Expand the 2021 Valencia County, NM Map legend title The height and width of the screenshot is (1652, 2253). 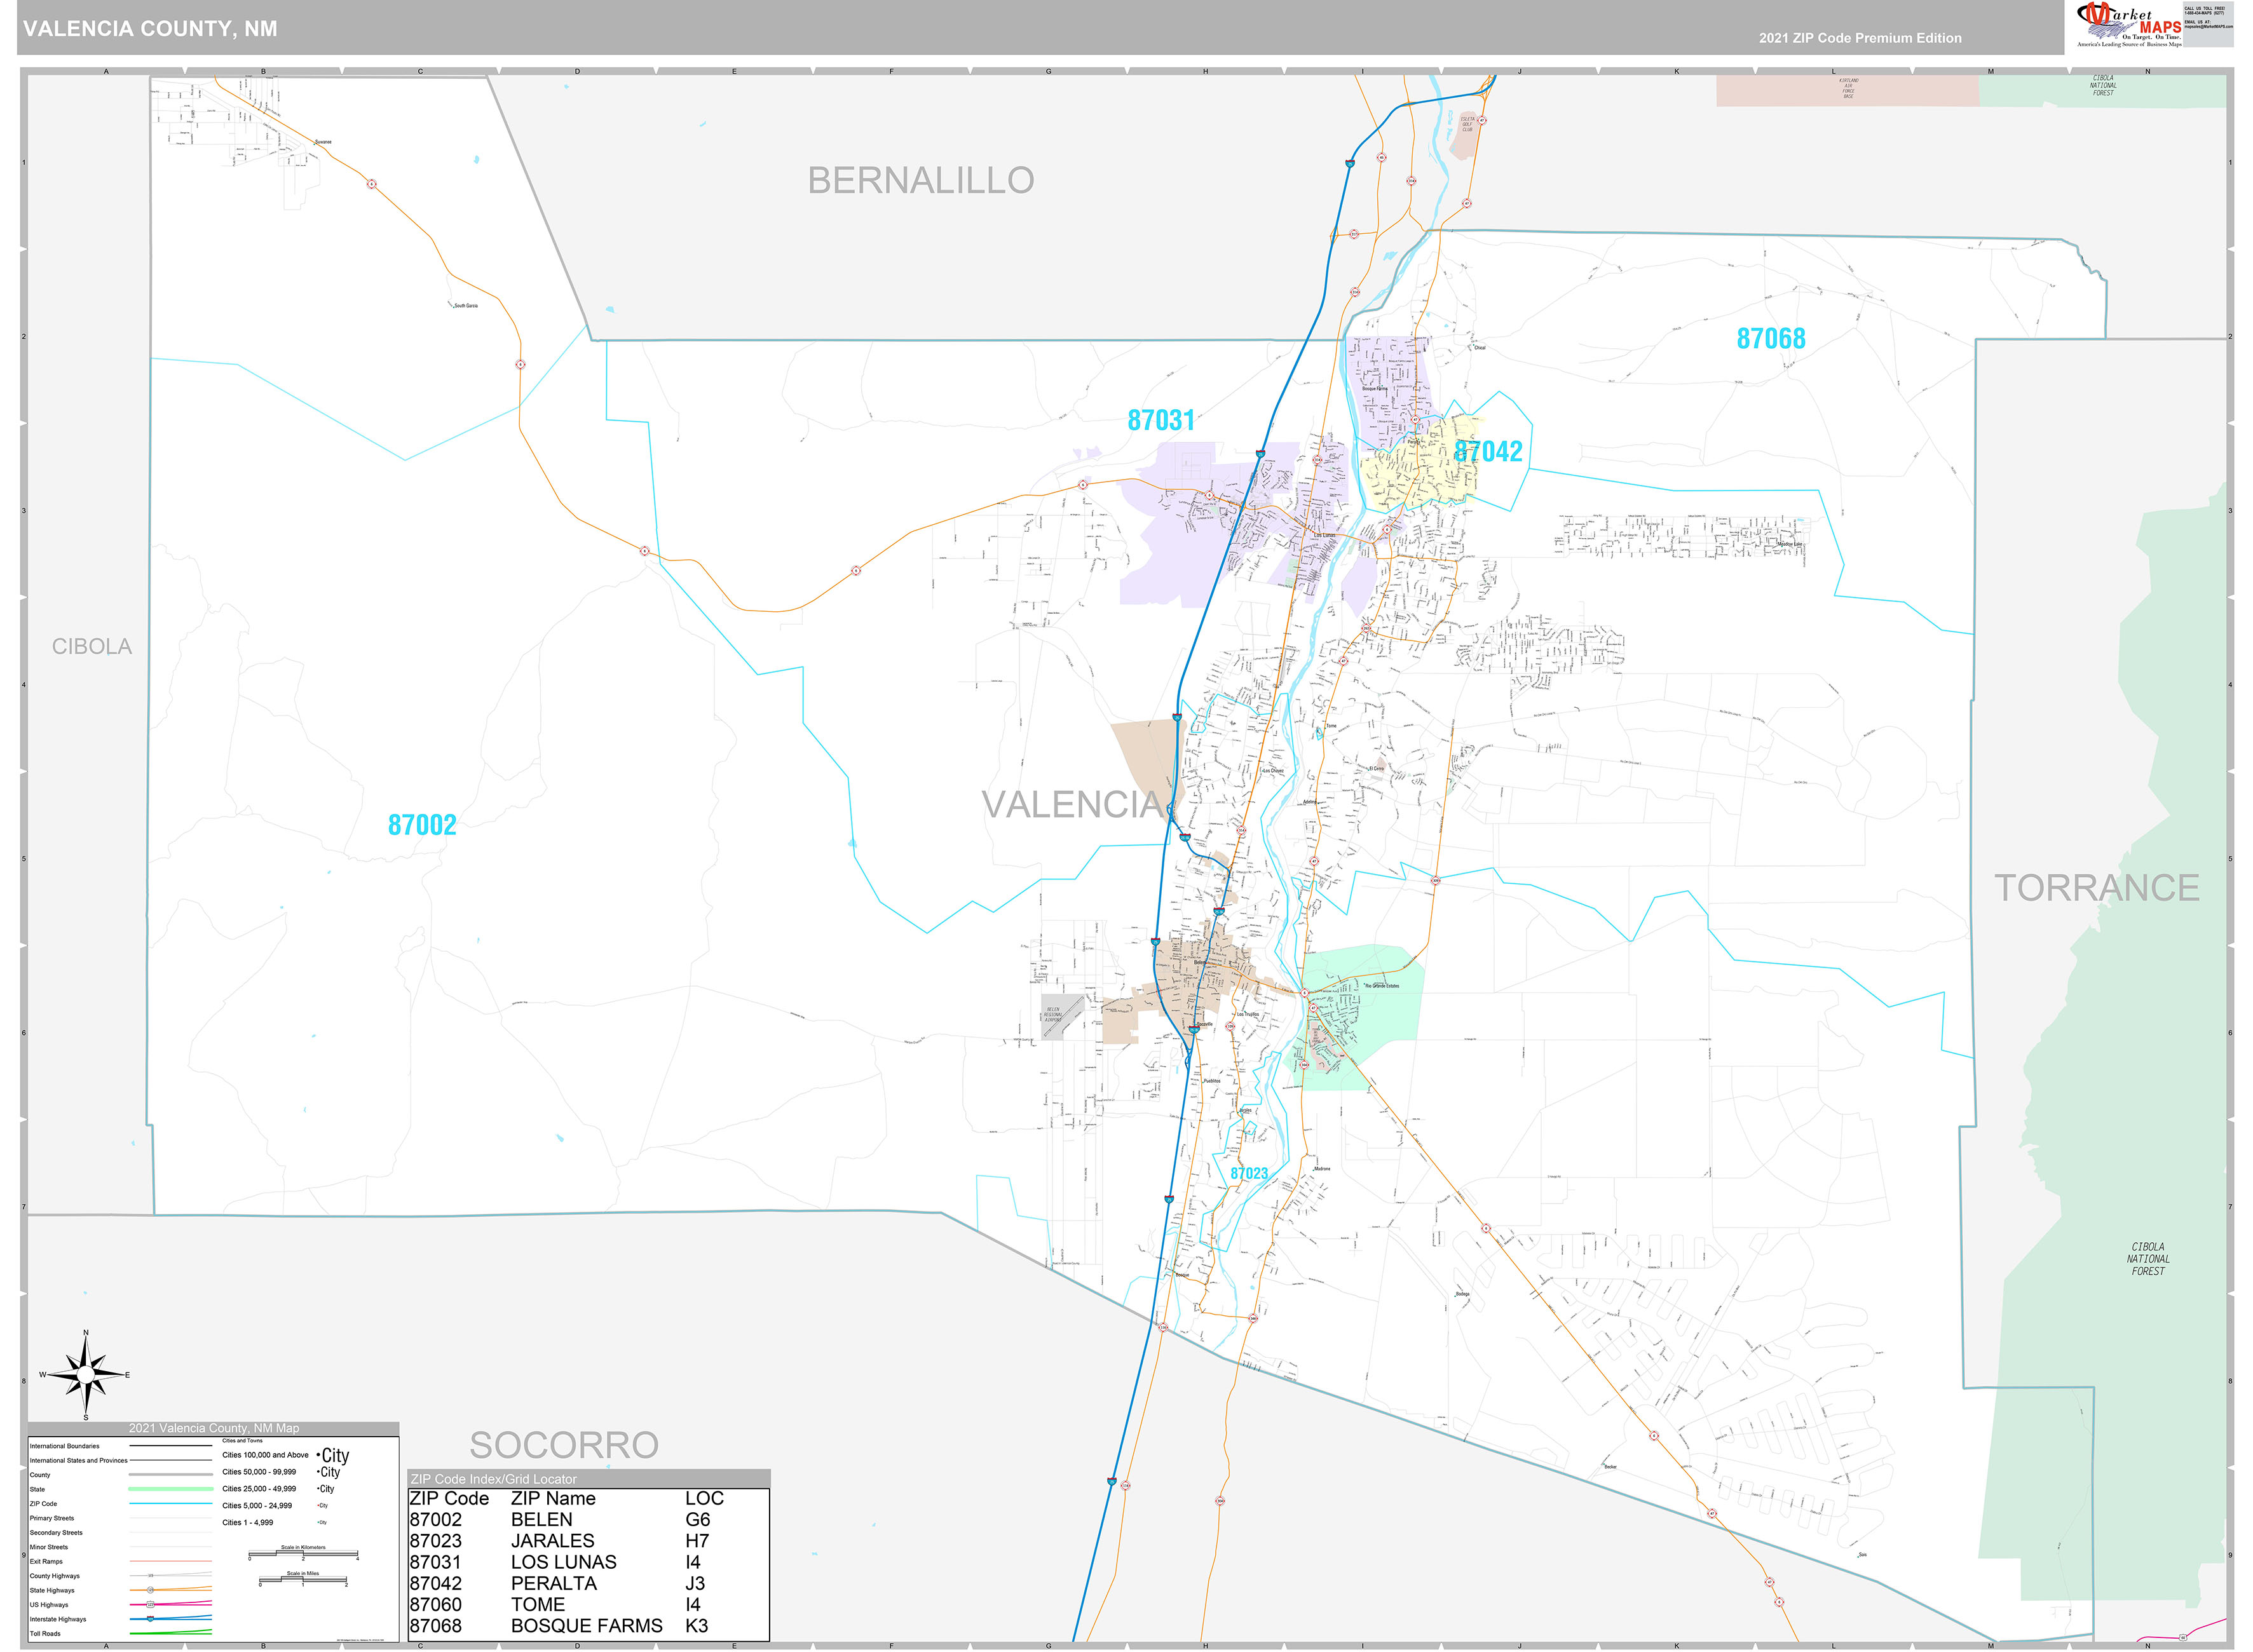coord(214,1428)
